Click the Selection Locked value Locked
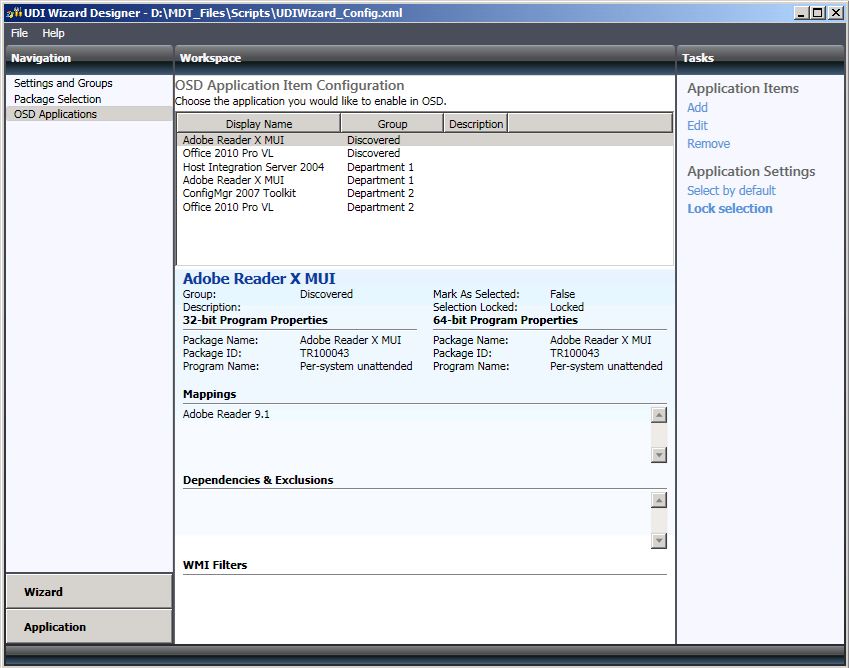The height and width of the screenshot is (668, 849). 567,307
